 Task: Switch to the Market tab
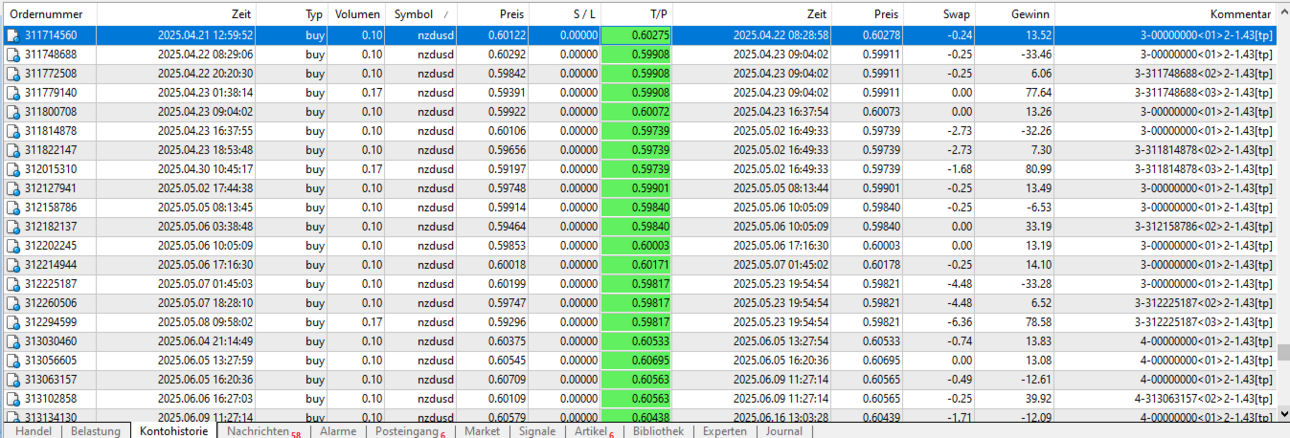coord(482,431)
